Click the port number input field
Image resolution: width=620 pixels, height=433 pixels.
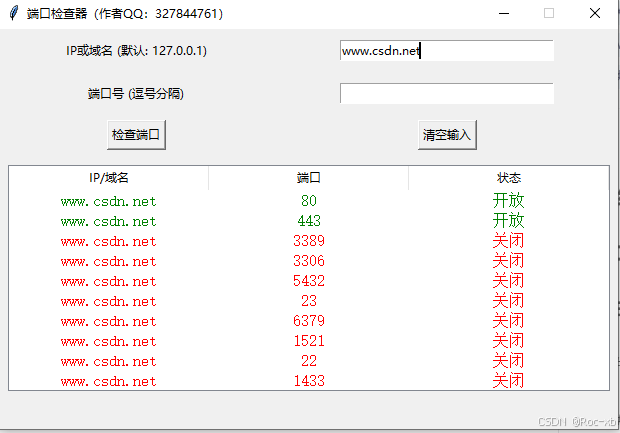[x=447, y=94]
